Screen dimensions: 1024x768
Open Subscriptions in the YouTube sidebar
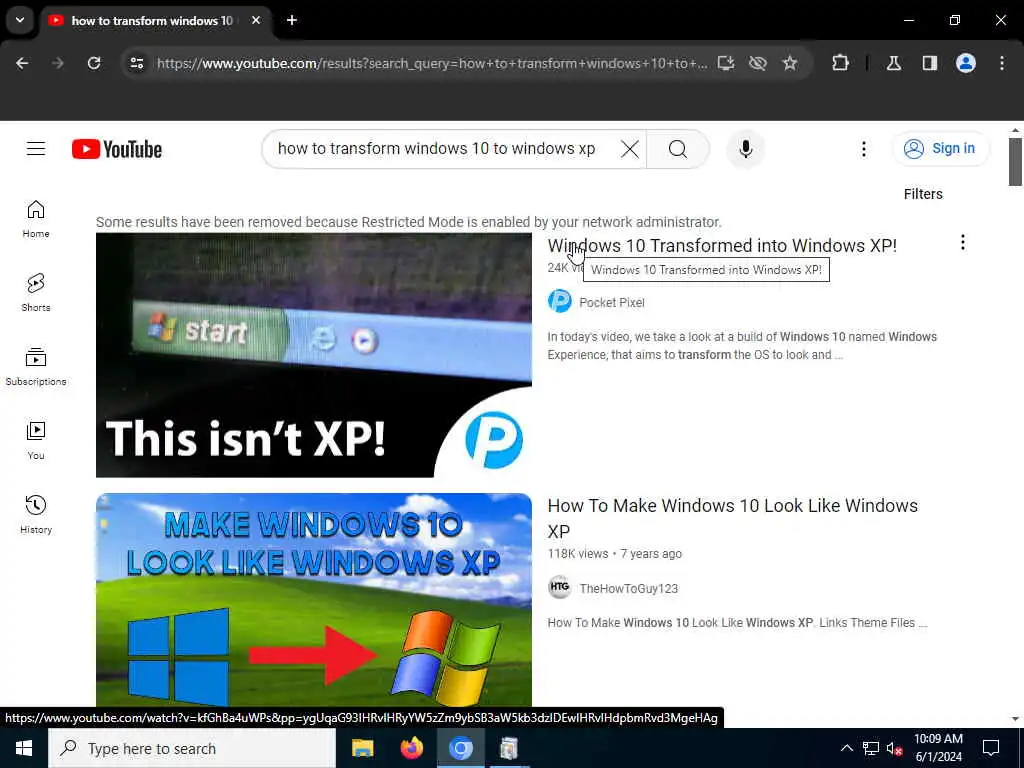(36, 366)
